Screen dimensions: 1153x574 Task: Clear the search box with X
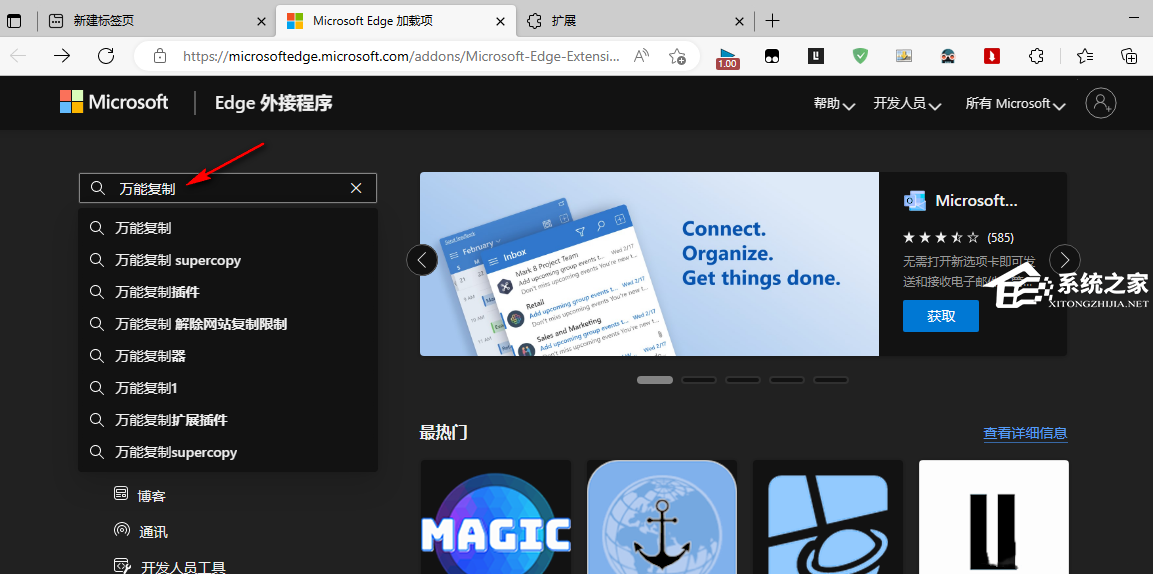[x=356, y=188]
